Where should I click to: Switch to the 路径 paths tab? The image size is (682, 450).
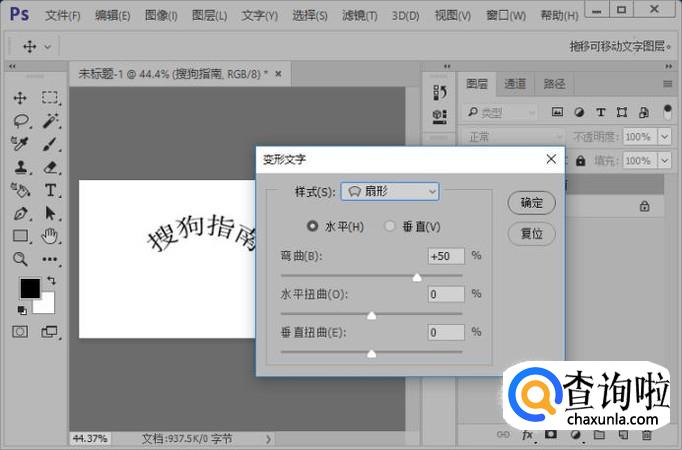(555, 83)
